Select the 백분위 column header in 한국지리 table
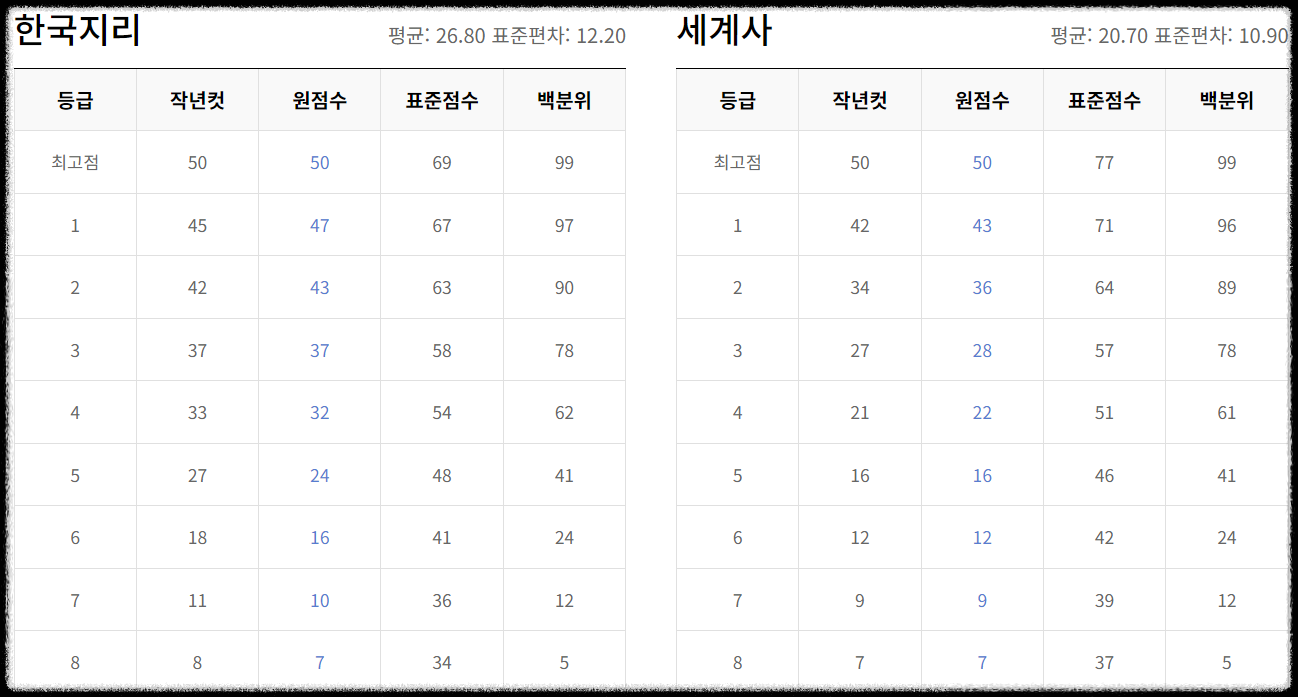1298x697 pixels. click(x=564, y=99)
